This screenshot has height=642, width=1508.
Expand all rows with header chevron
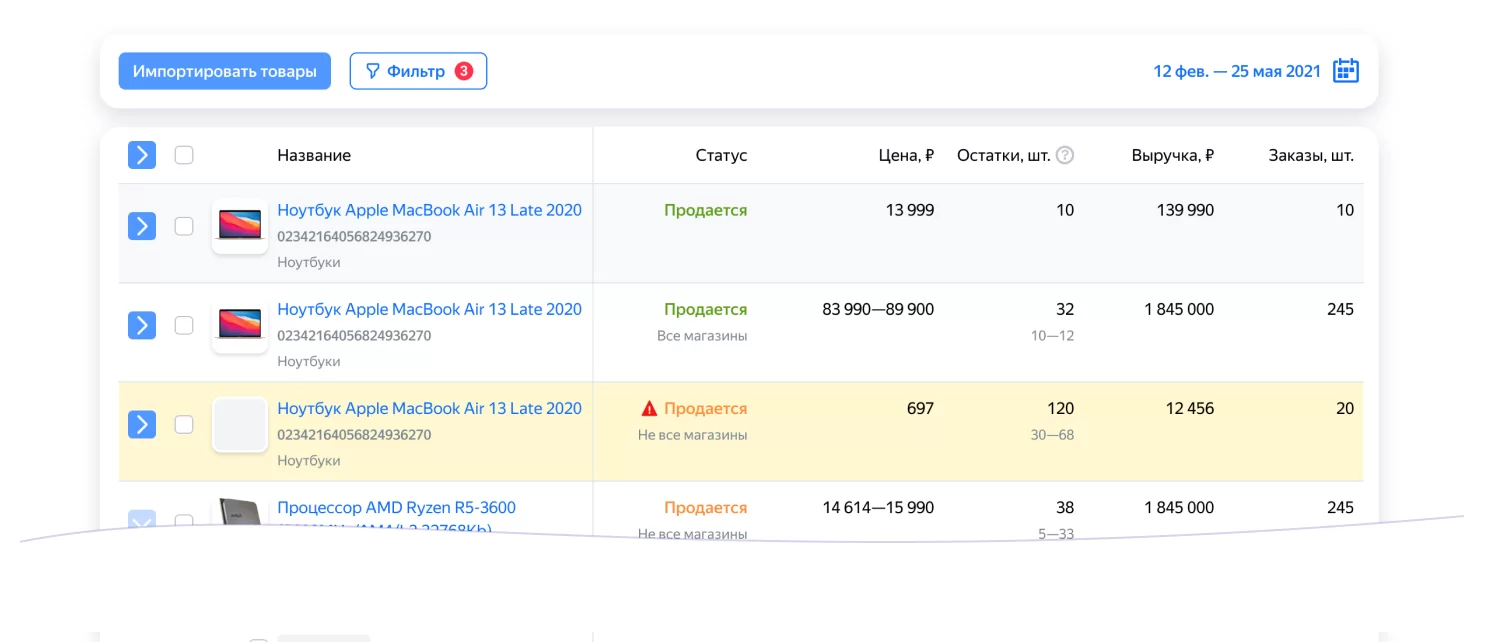(x=142, y=155)
